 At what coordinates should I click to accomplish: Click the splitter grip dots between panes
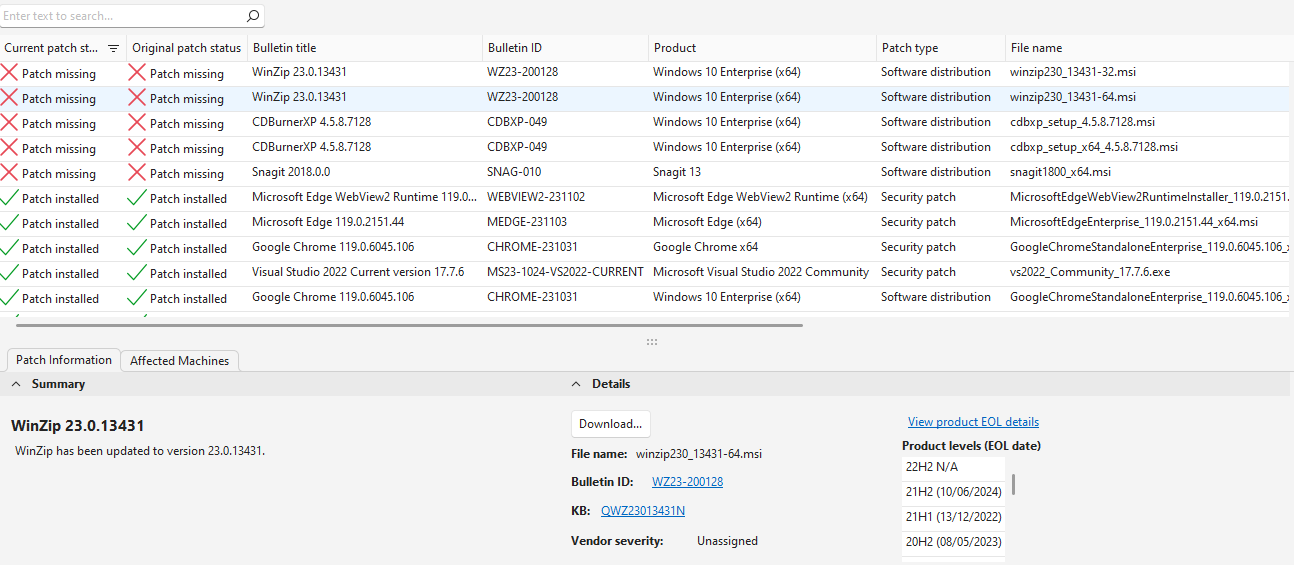tap(651, 341)
